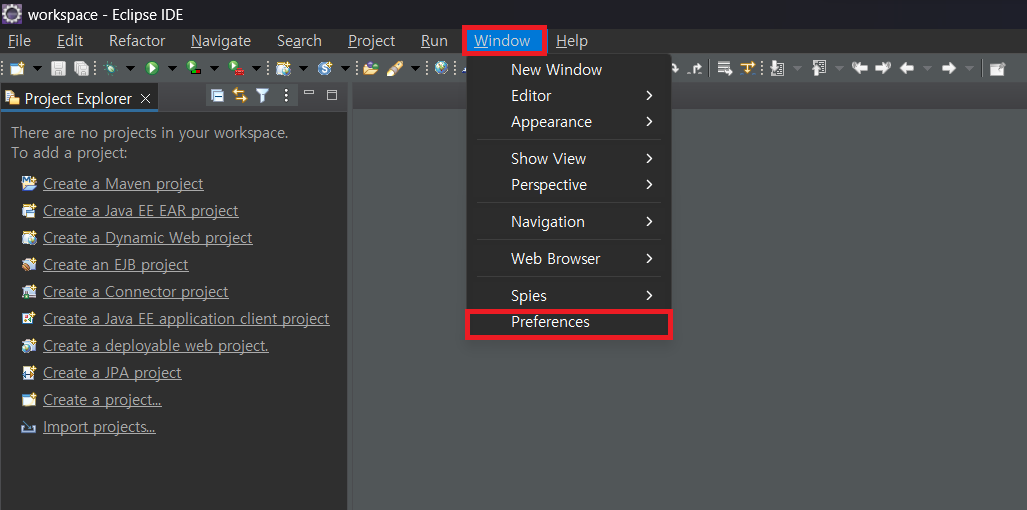This screenshot has width=1027, height=510.
Task: Click the New Dynamic Web Project icon
Action: 284,68
